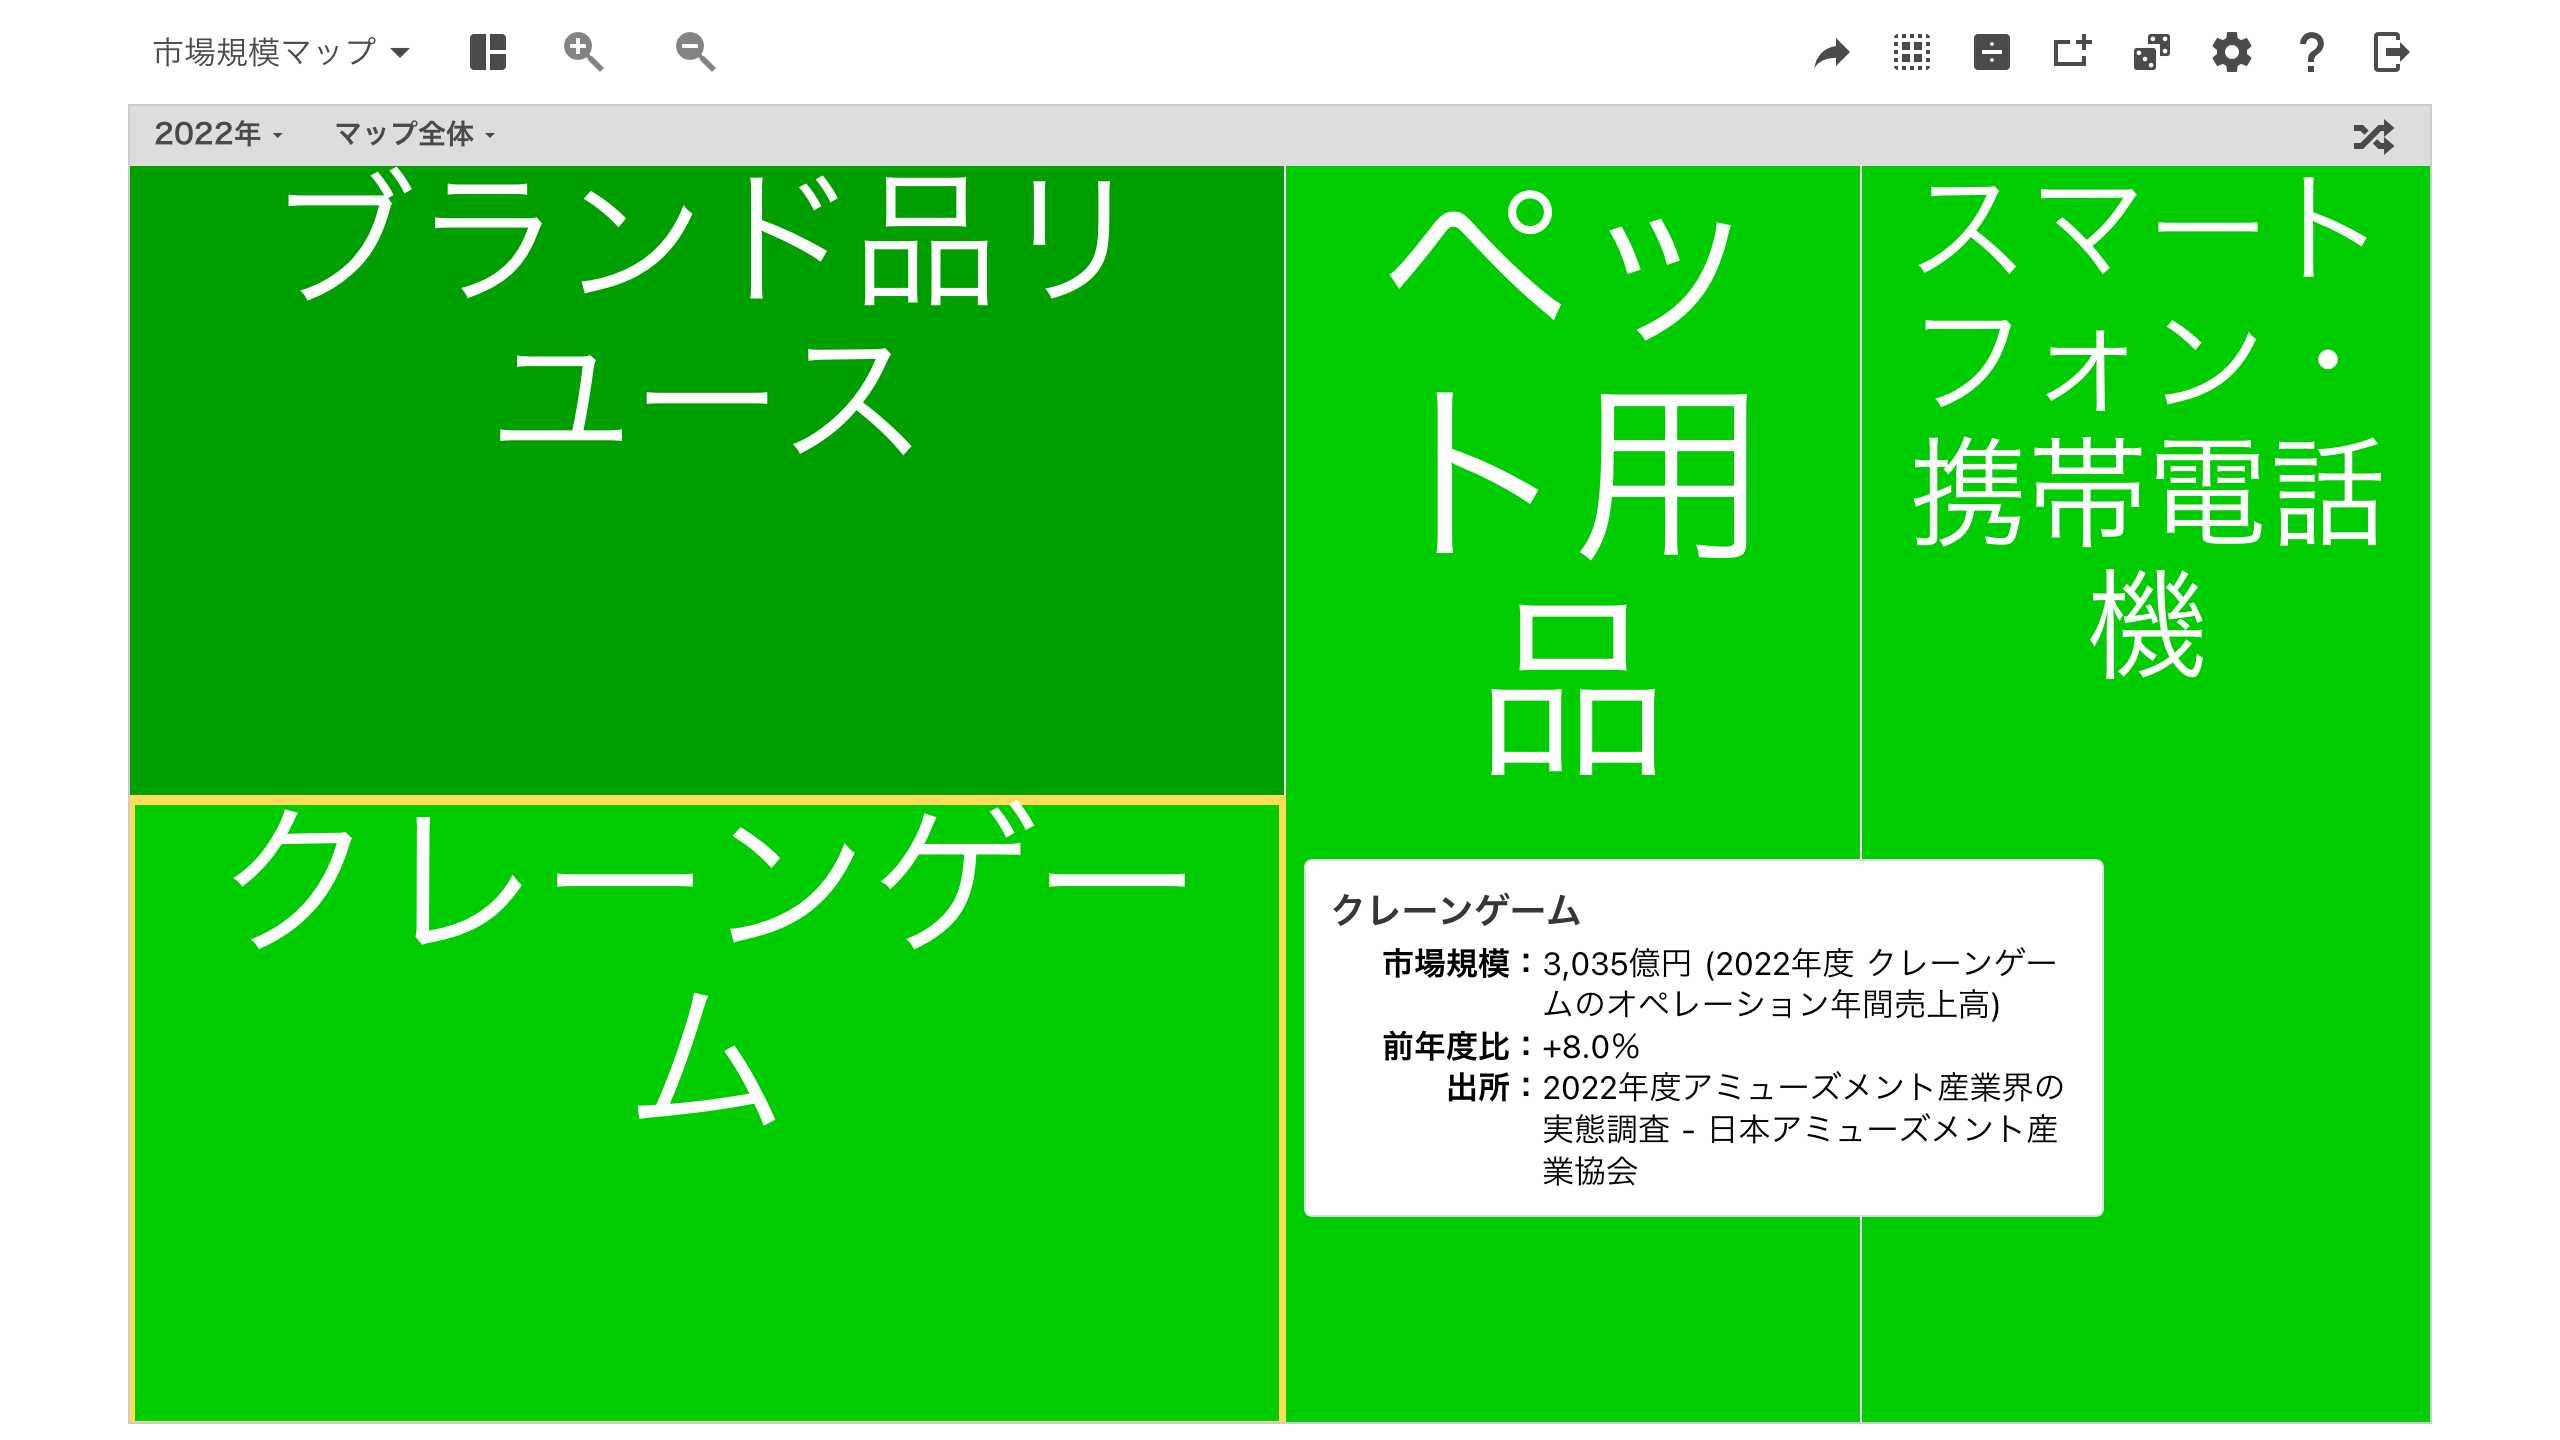Open settings with the gear icon
Image resolution: width=2560 pixels, height=1440 pixels.
2232,52
